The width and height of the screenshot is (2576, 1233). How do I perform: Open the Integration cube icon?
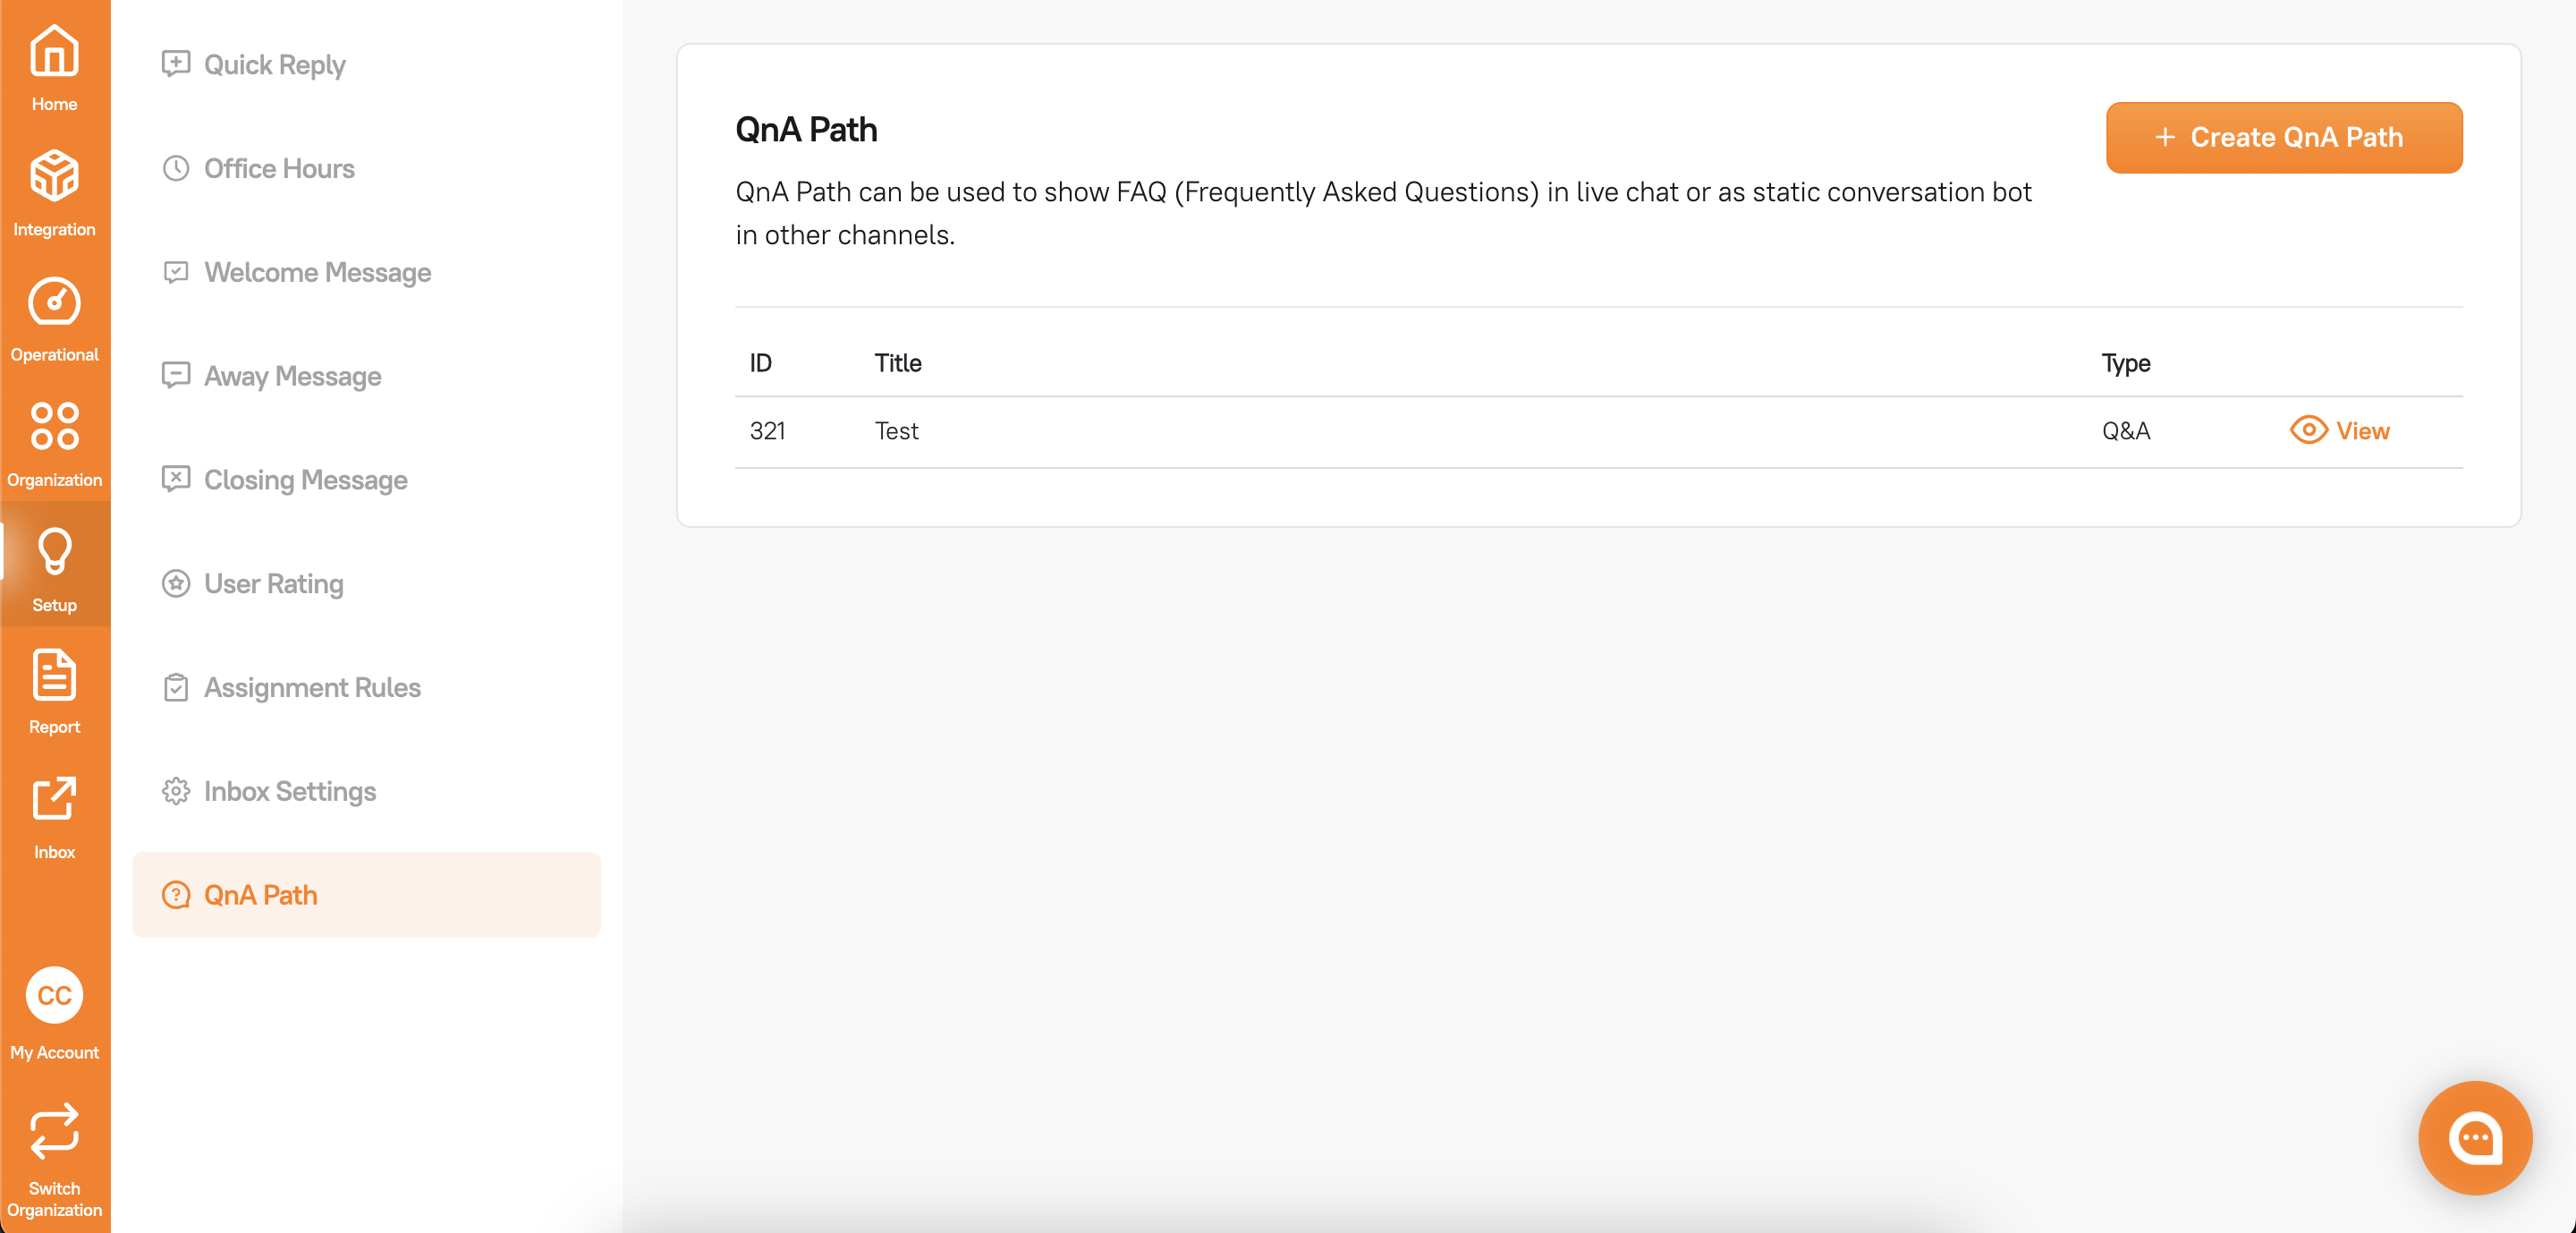pos(54,177)
